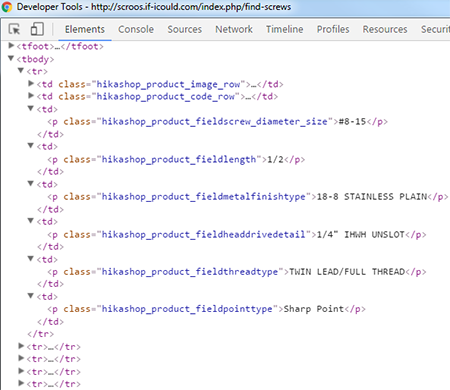The width and height of the screenshot is (450, 390).
Task: Select the fieldmetalfinishtype paragraph node
Action: (x=248, y=197)
